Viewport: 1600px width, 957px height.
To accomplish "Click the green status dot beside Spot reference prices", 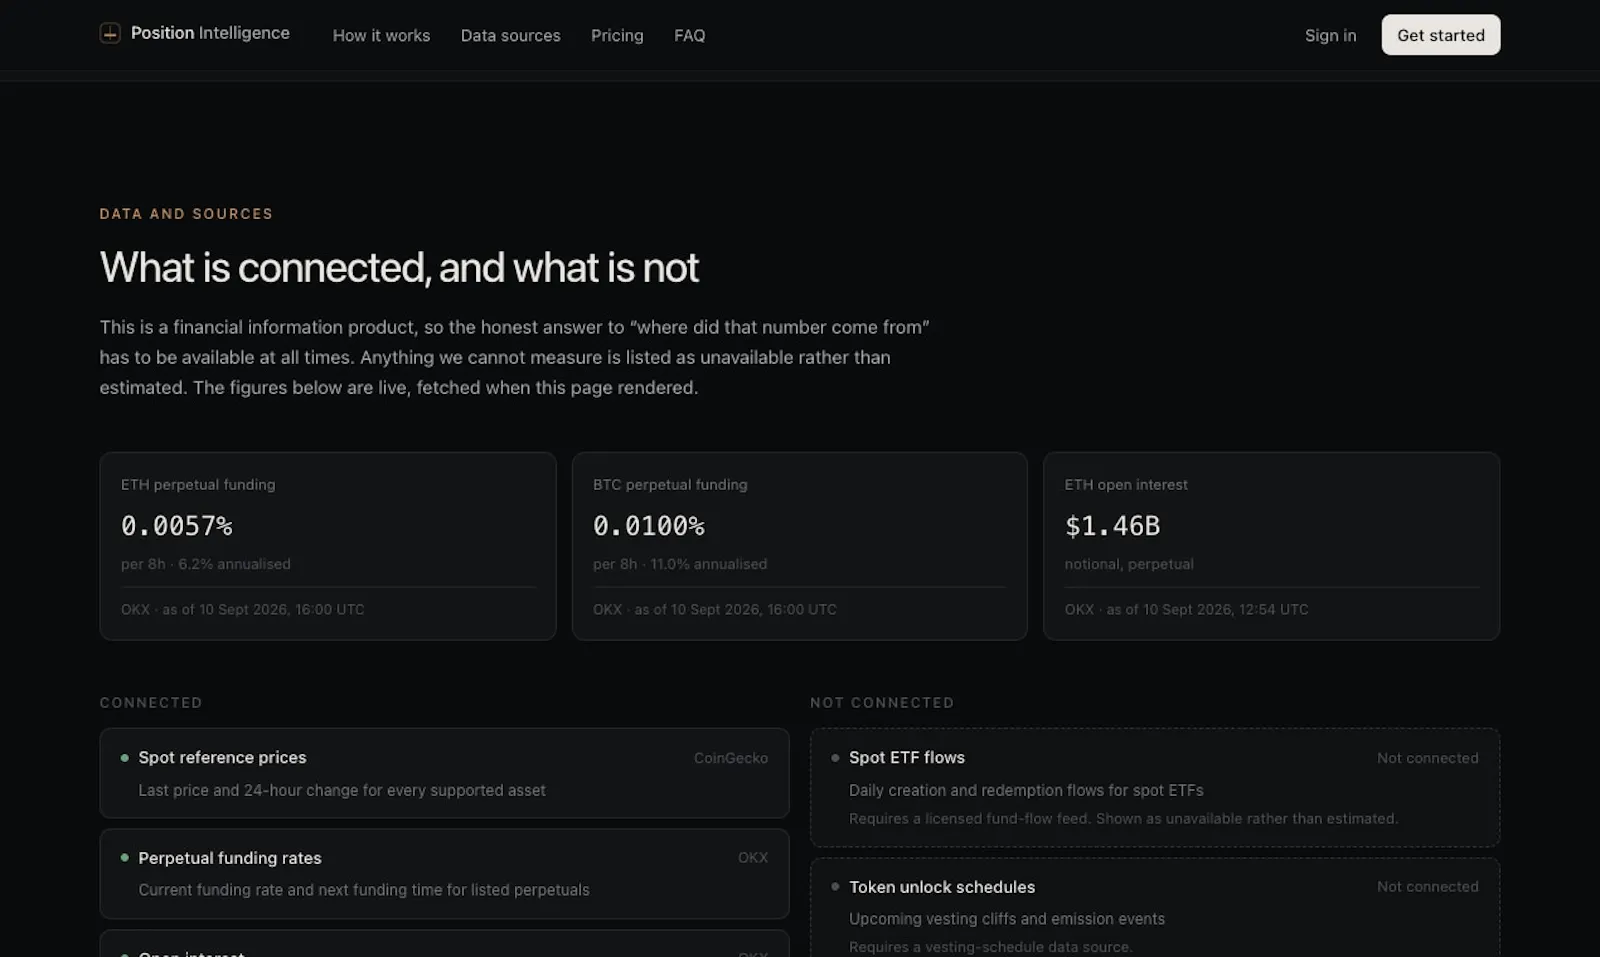I will 125,758.
